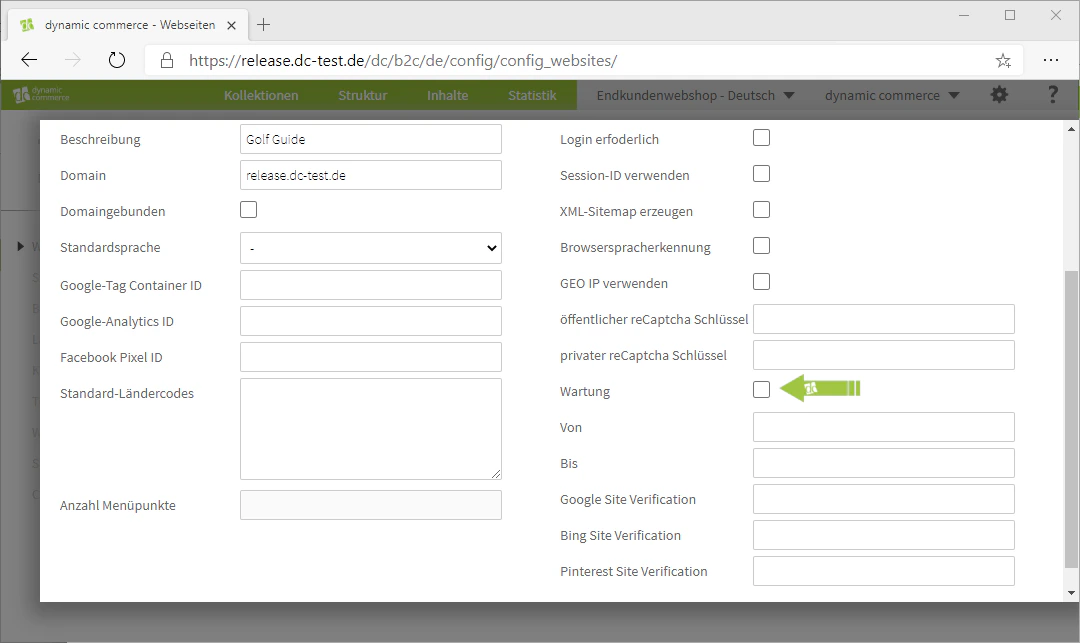
Task: Click the Bing Site Verification field
Action: click(x=884, y=535)
